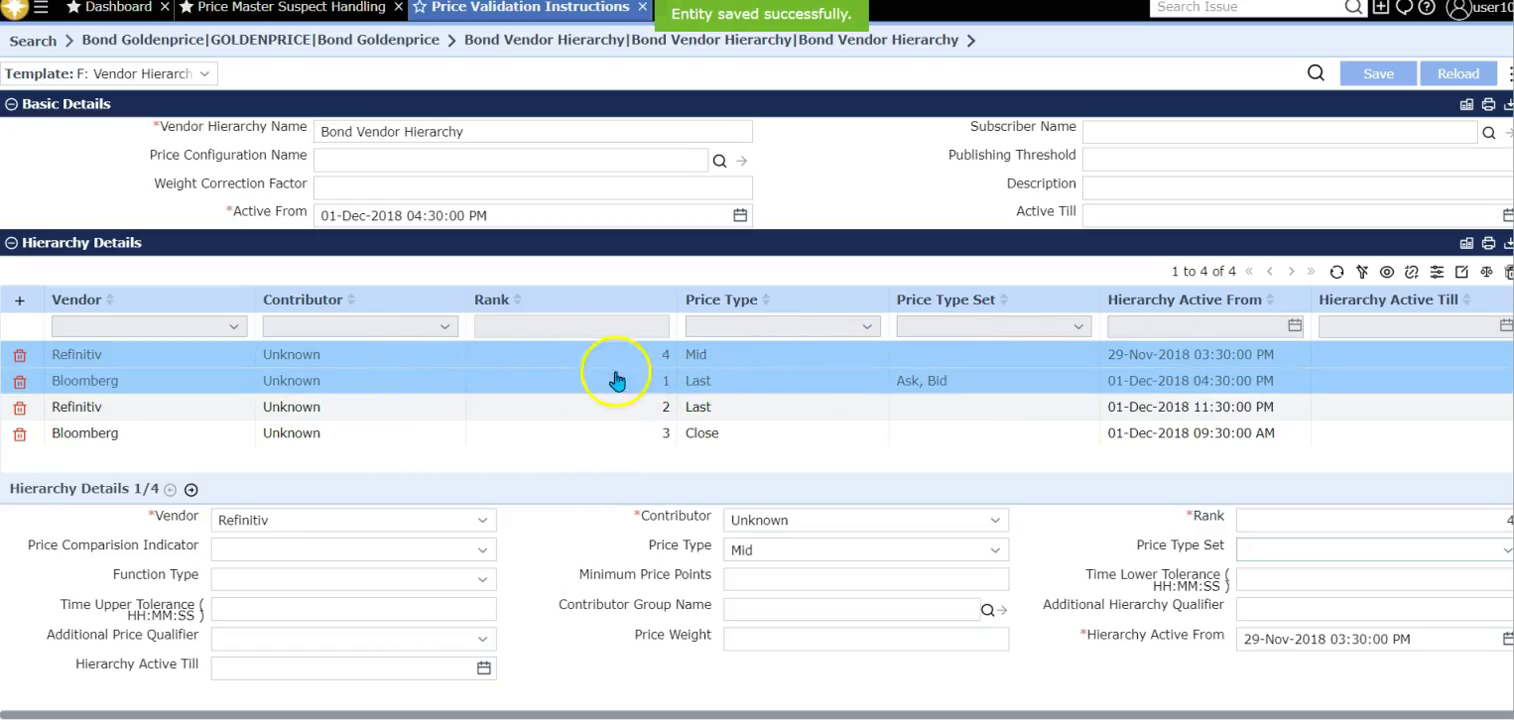Open Price Comparision Indicator dropdown

[353, 550]
